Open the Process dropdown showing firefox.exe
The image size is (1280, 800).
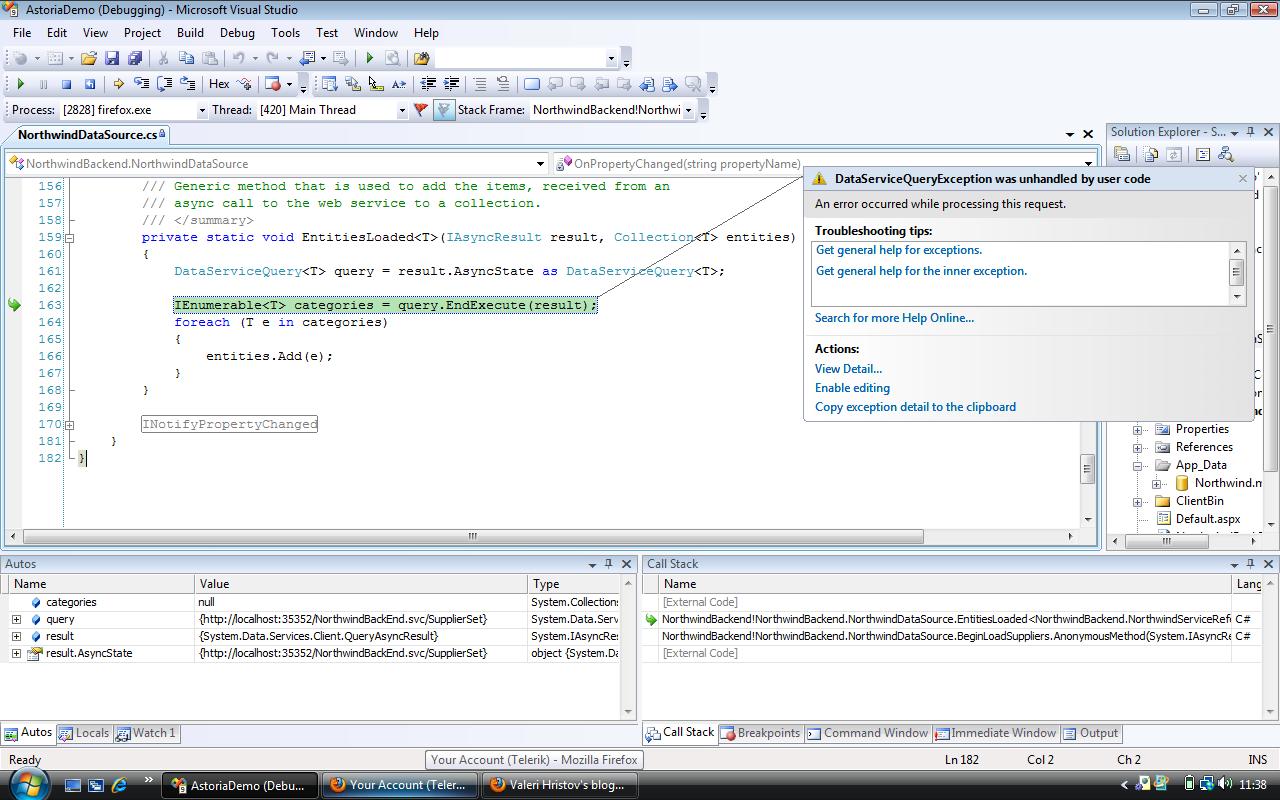(x=133, y=110)
